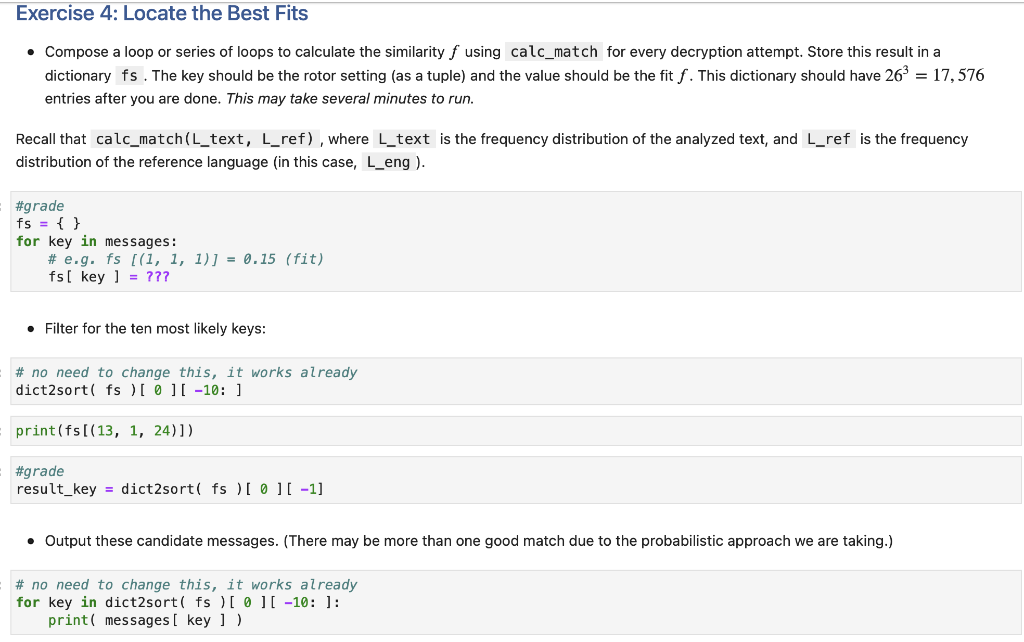Click the print(fs[(13, 1, 24)]) code cell
Screen dimensions: 1024x642
105,430
